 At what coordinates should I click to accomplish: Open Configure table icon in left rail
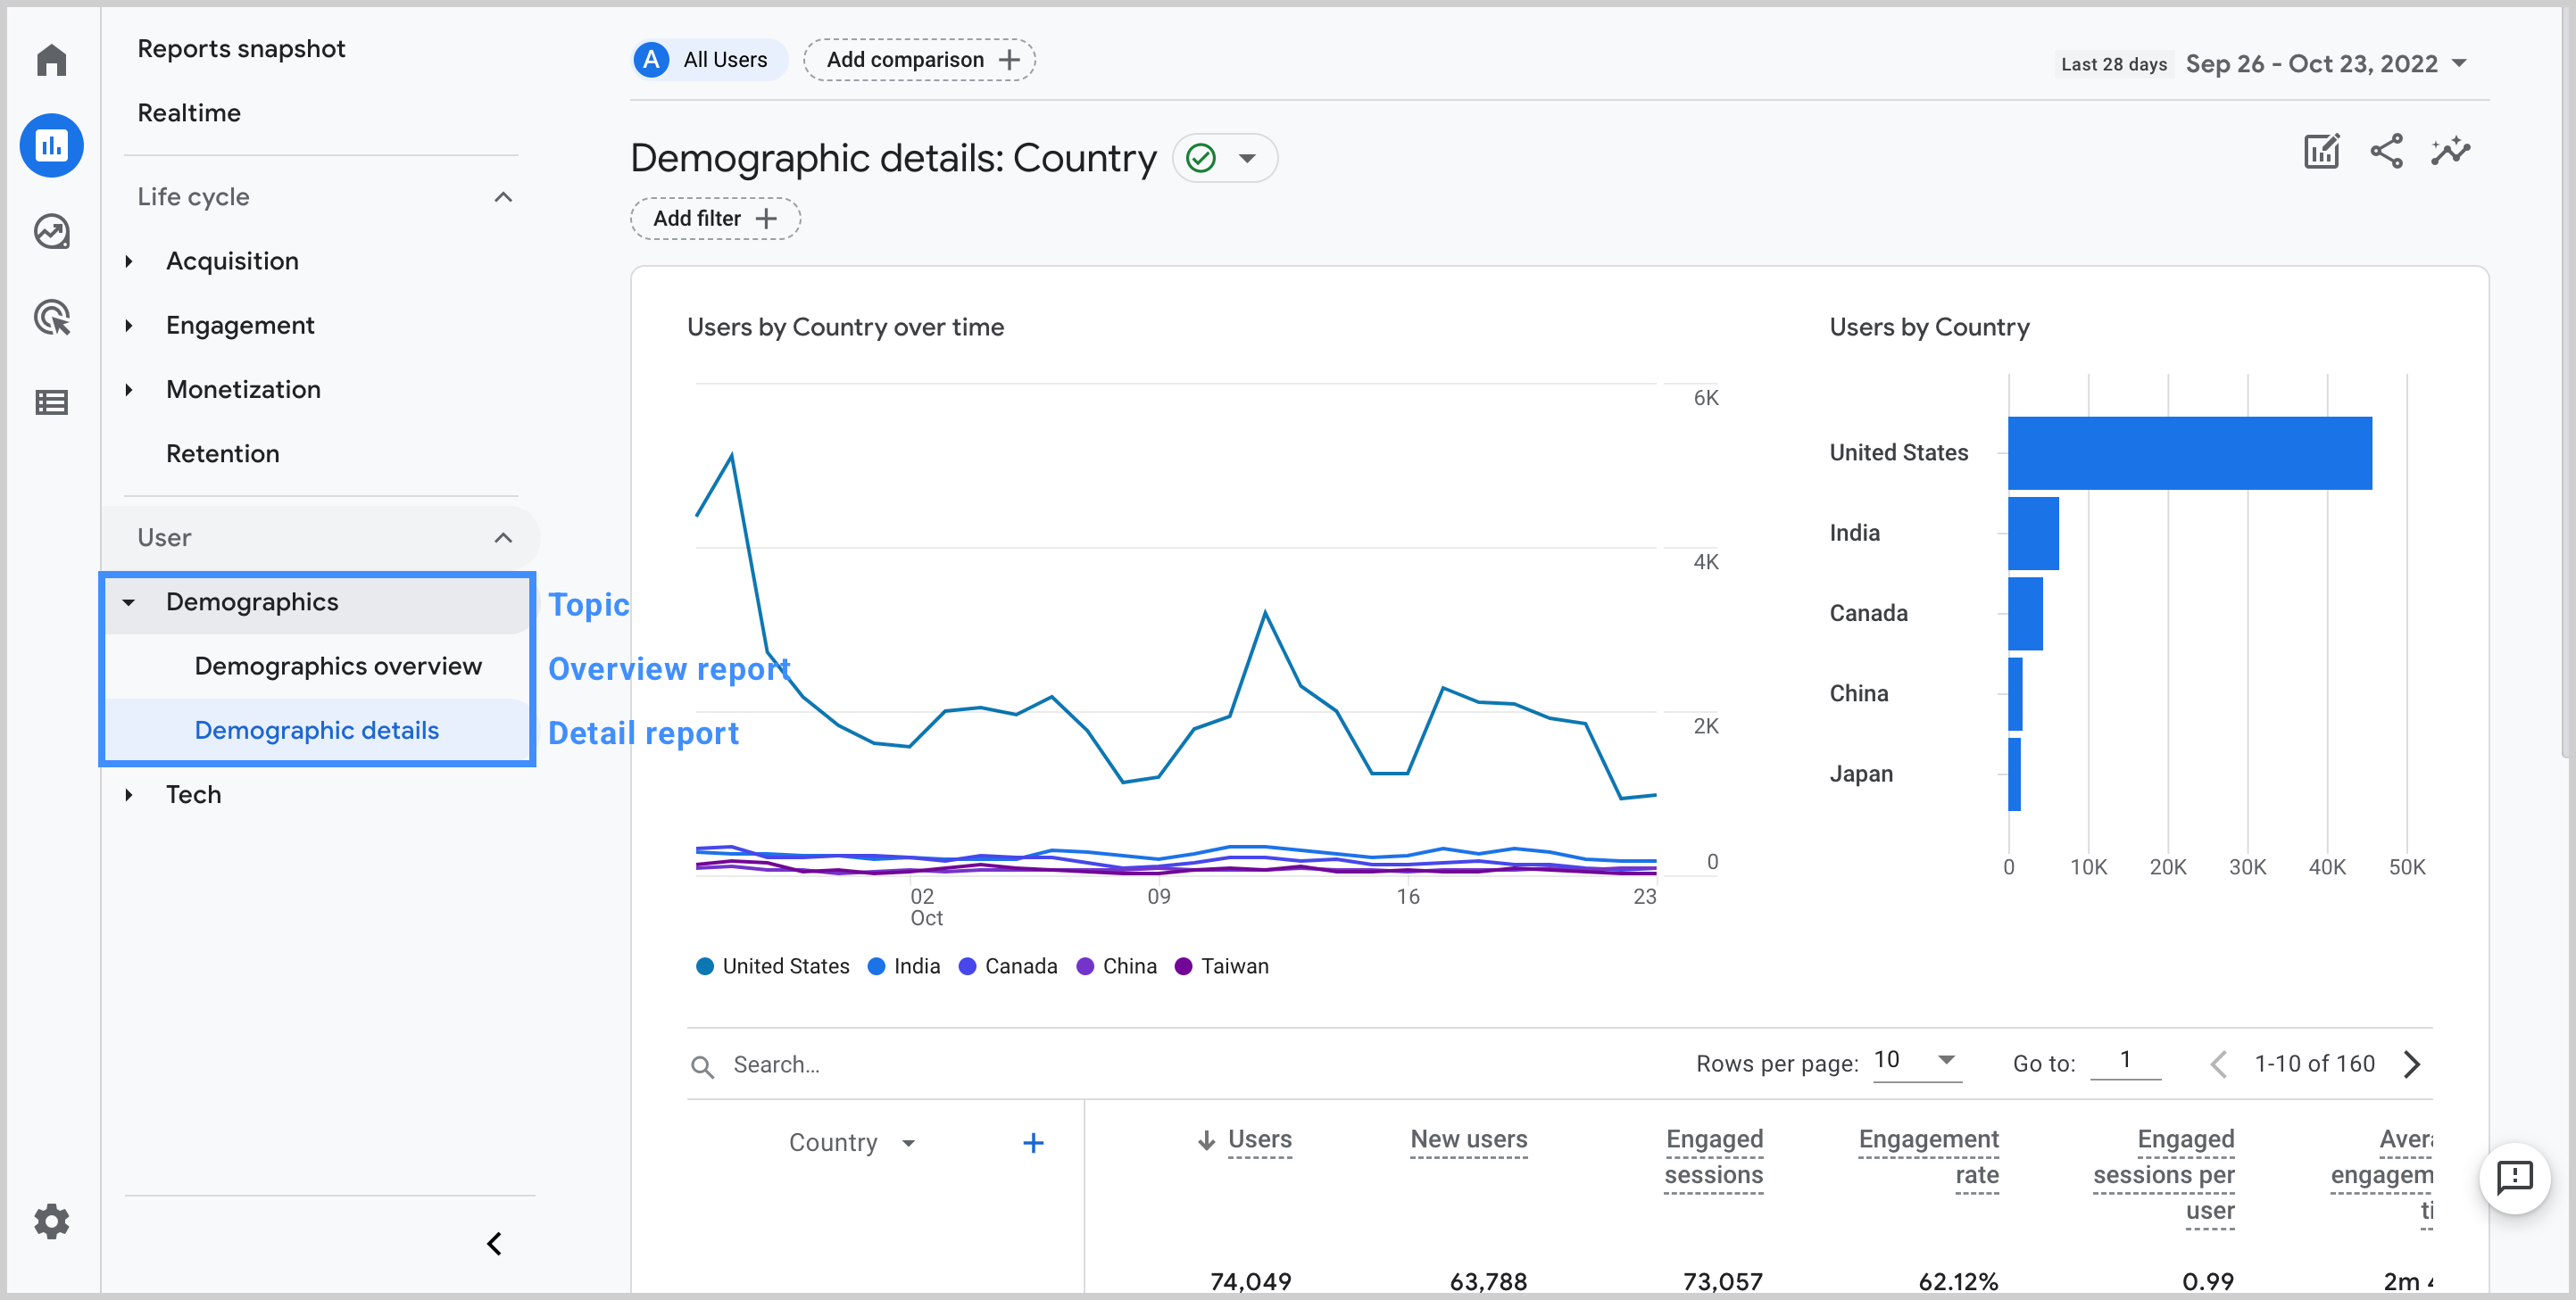[51, 403]
